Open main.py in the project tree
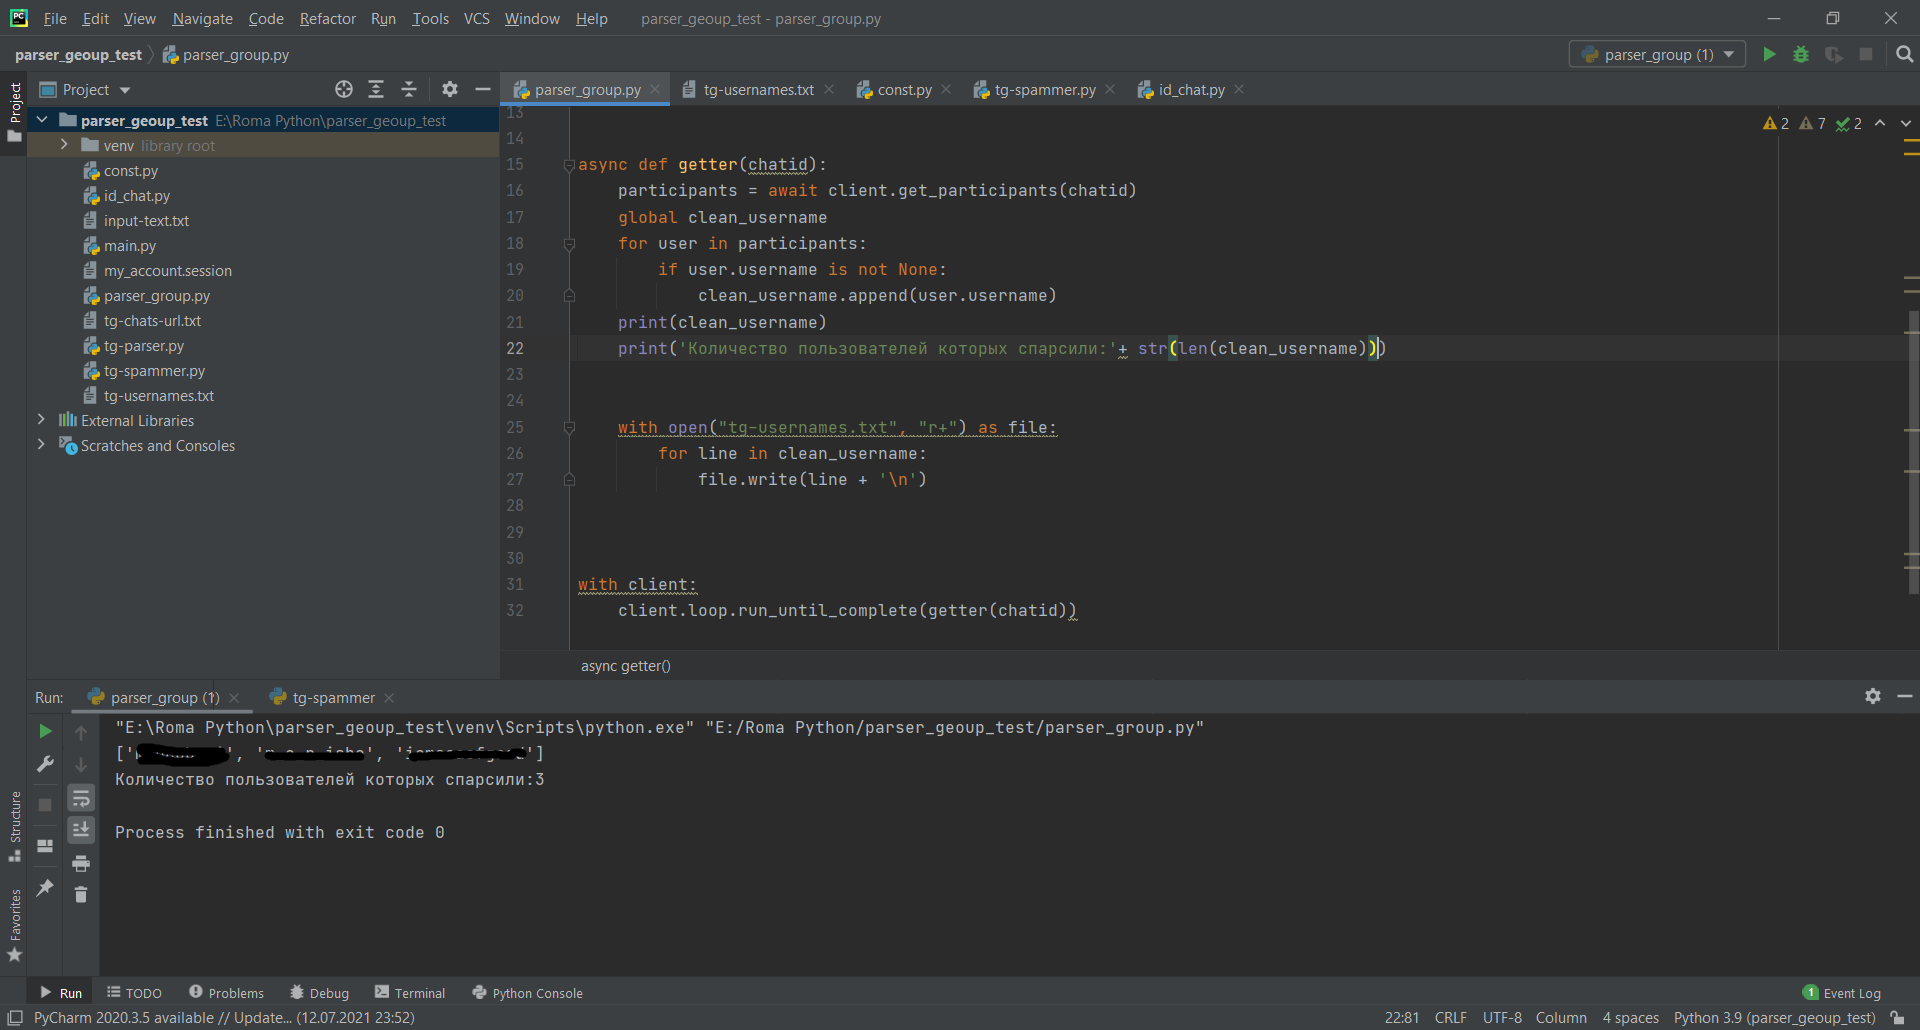The width and height of the screenshot is (1920, 1030). [x=130, y=245]
